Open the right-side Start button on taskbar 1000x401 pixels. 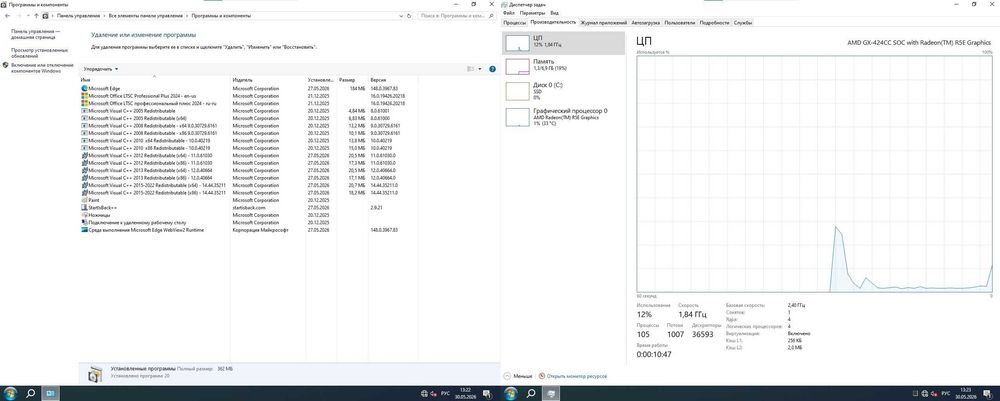(511, 393)
